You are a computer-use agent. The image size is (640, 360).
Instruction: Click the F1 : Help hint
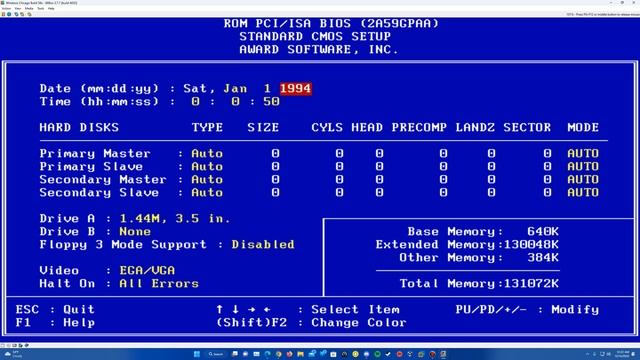click(55, 322)
